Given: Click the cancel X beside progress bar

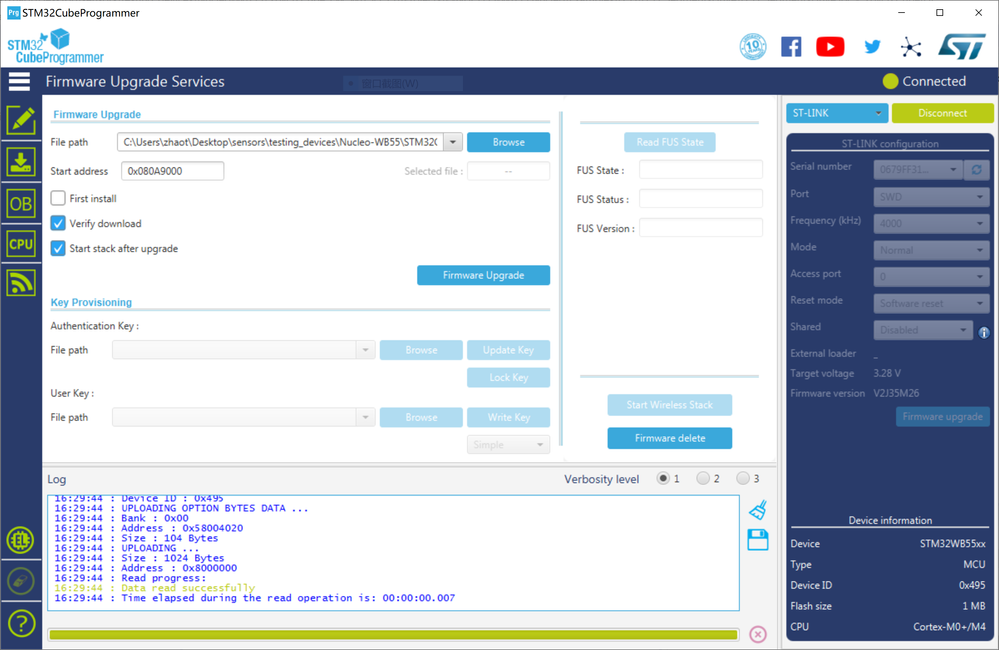Looking at the screenshot, I should (758, 634).
